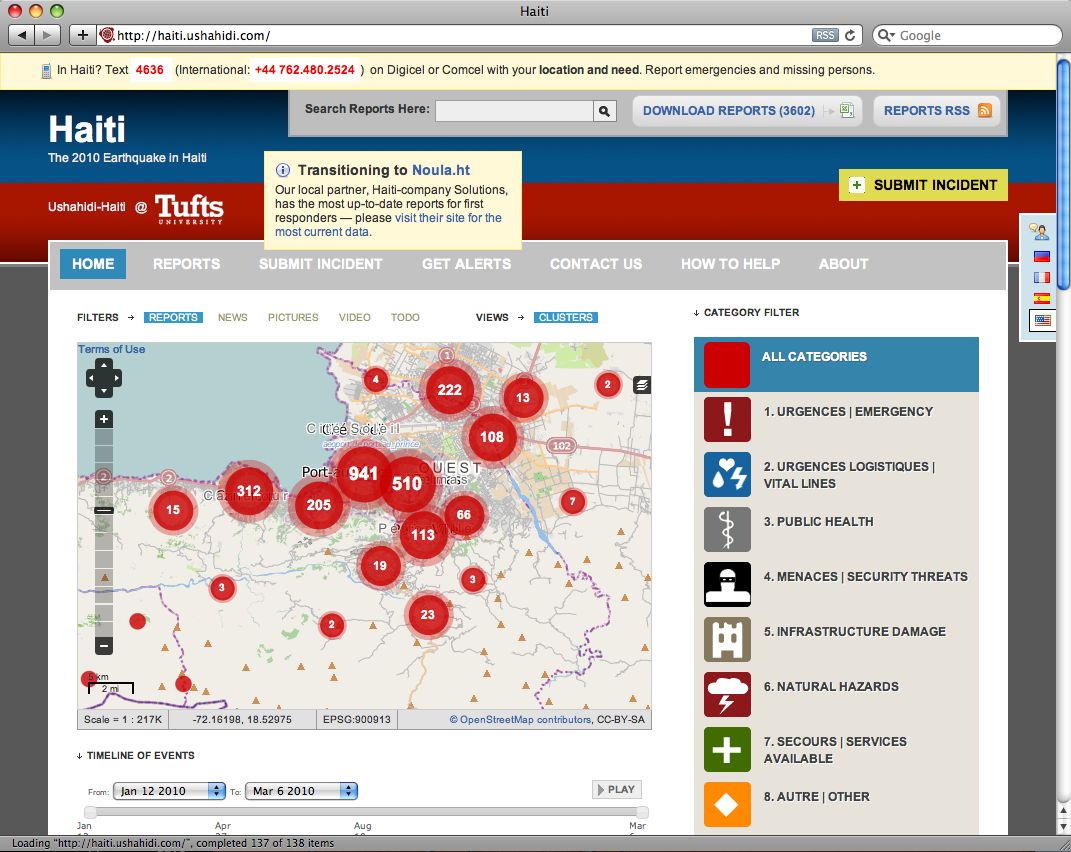Click the Search Reports input field
1071x852 pixels.
pos(514,111)
